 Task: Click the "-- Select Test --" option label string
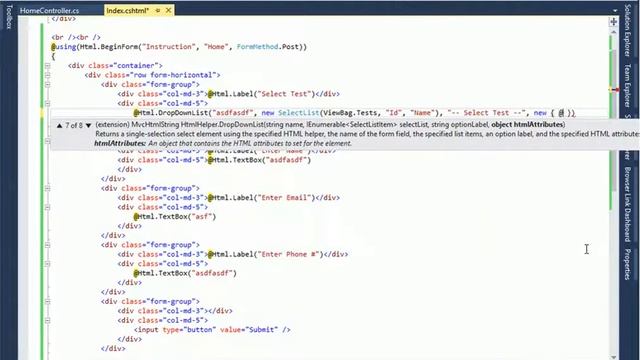pyautogui.click(x=486, y=113)
